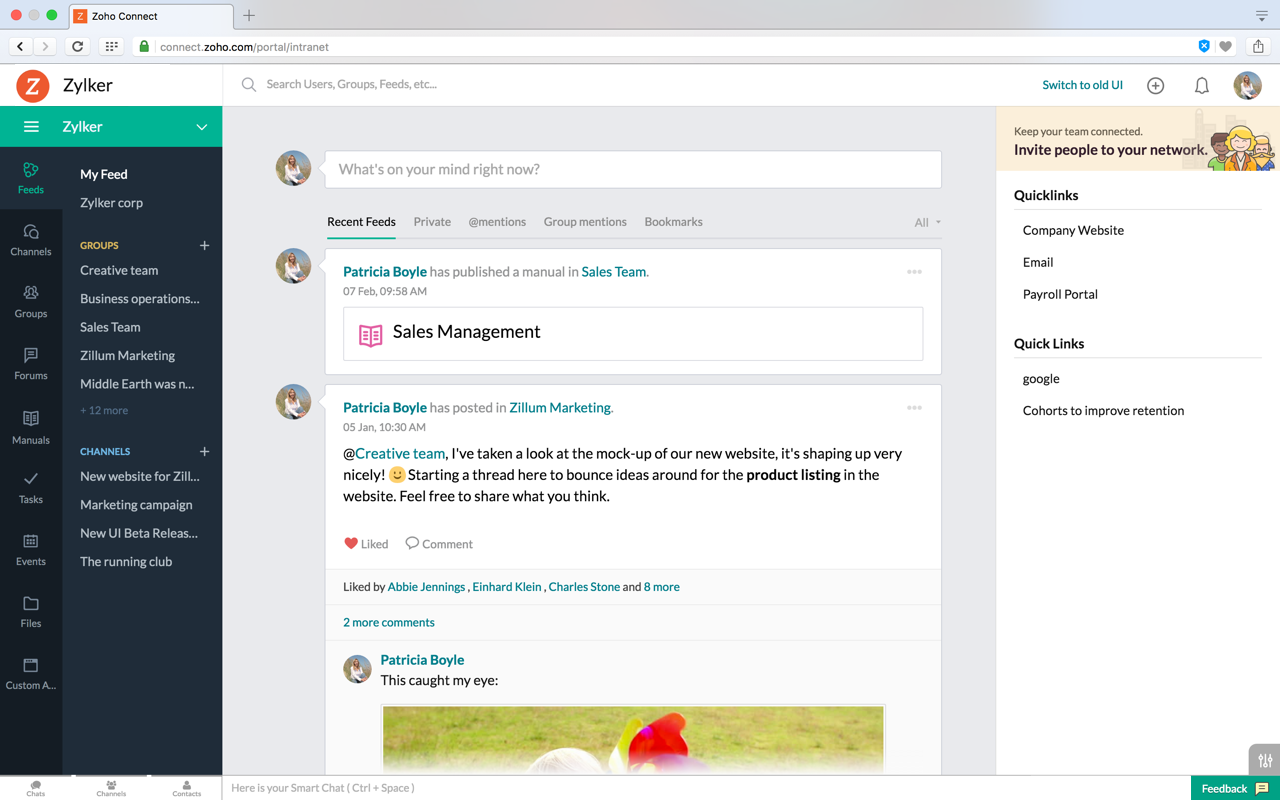Viewport: 1280px width, 800px height.
Task: Open the profile avatar in top right
Action: tap(1247, 86)
